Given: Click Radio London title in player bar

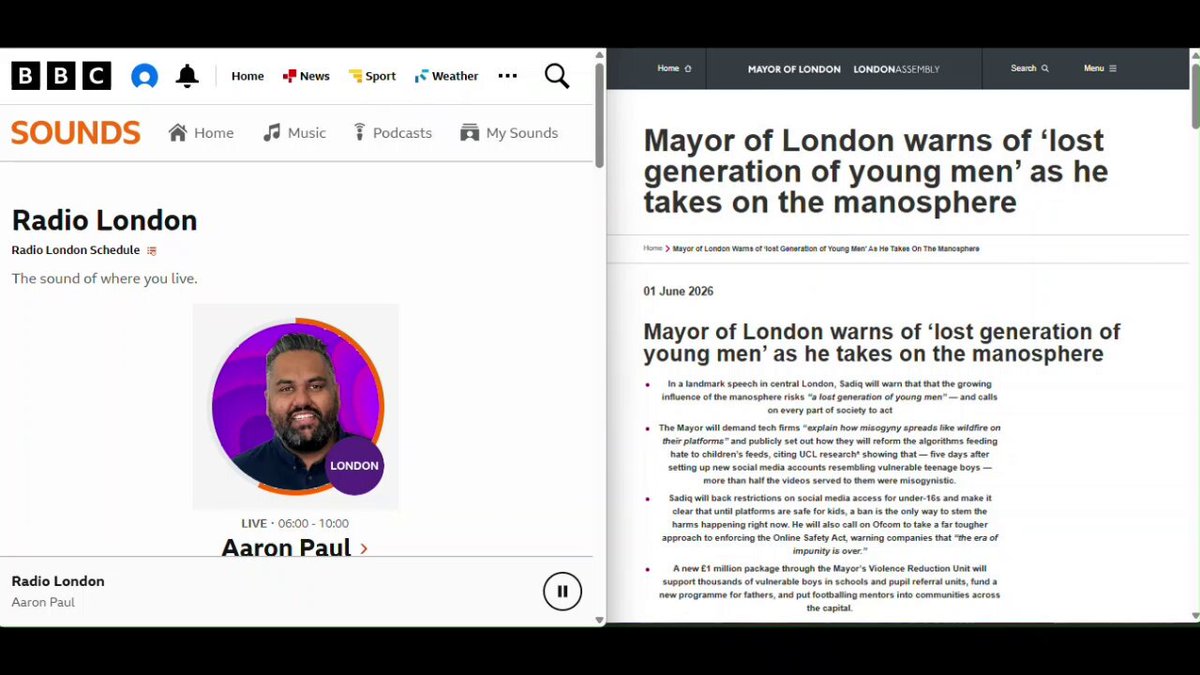Looking at the screenshot, I should click(x=58, y=581).
